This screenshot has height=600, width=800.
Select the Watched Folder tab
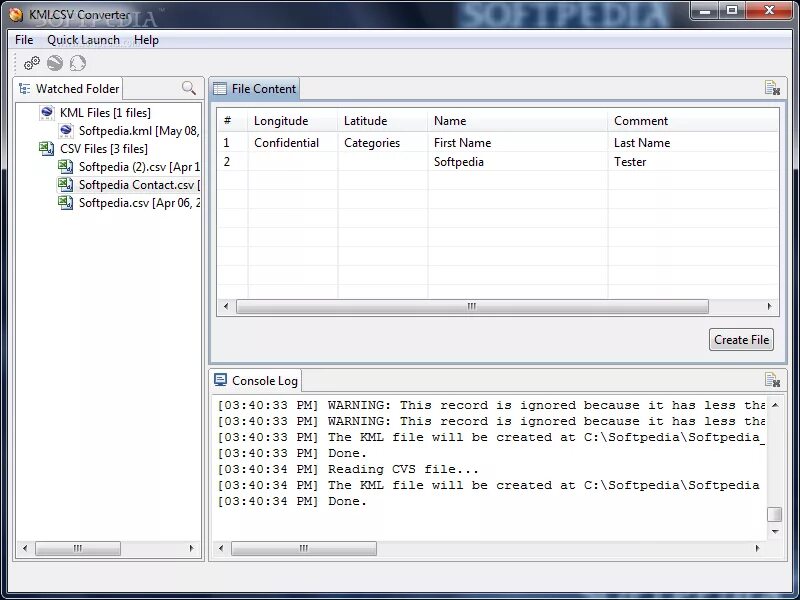click(69, 88)
